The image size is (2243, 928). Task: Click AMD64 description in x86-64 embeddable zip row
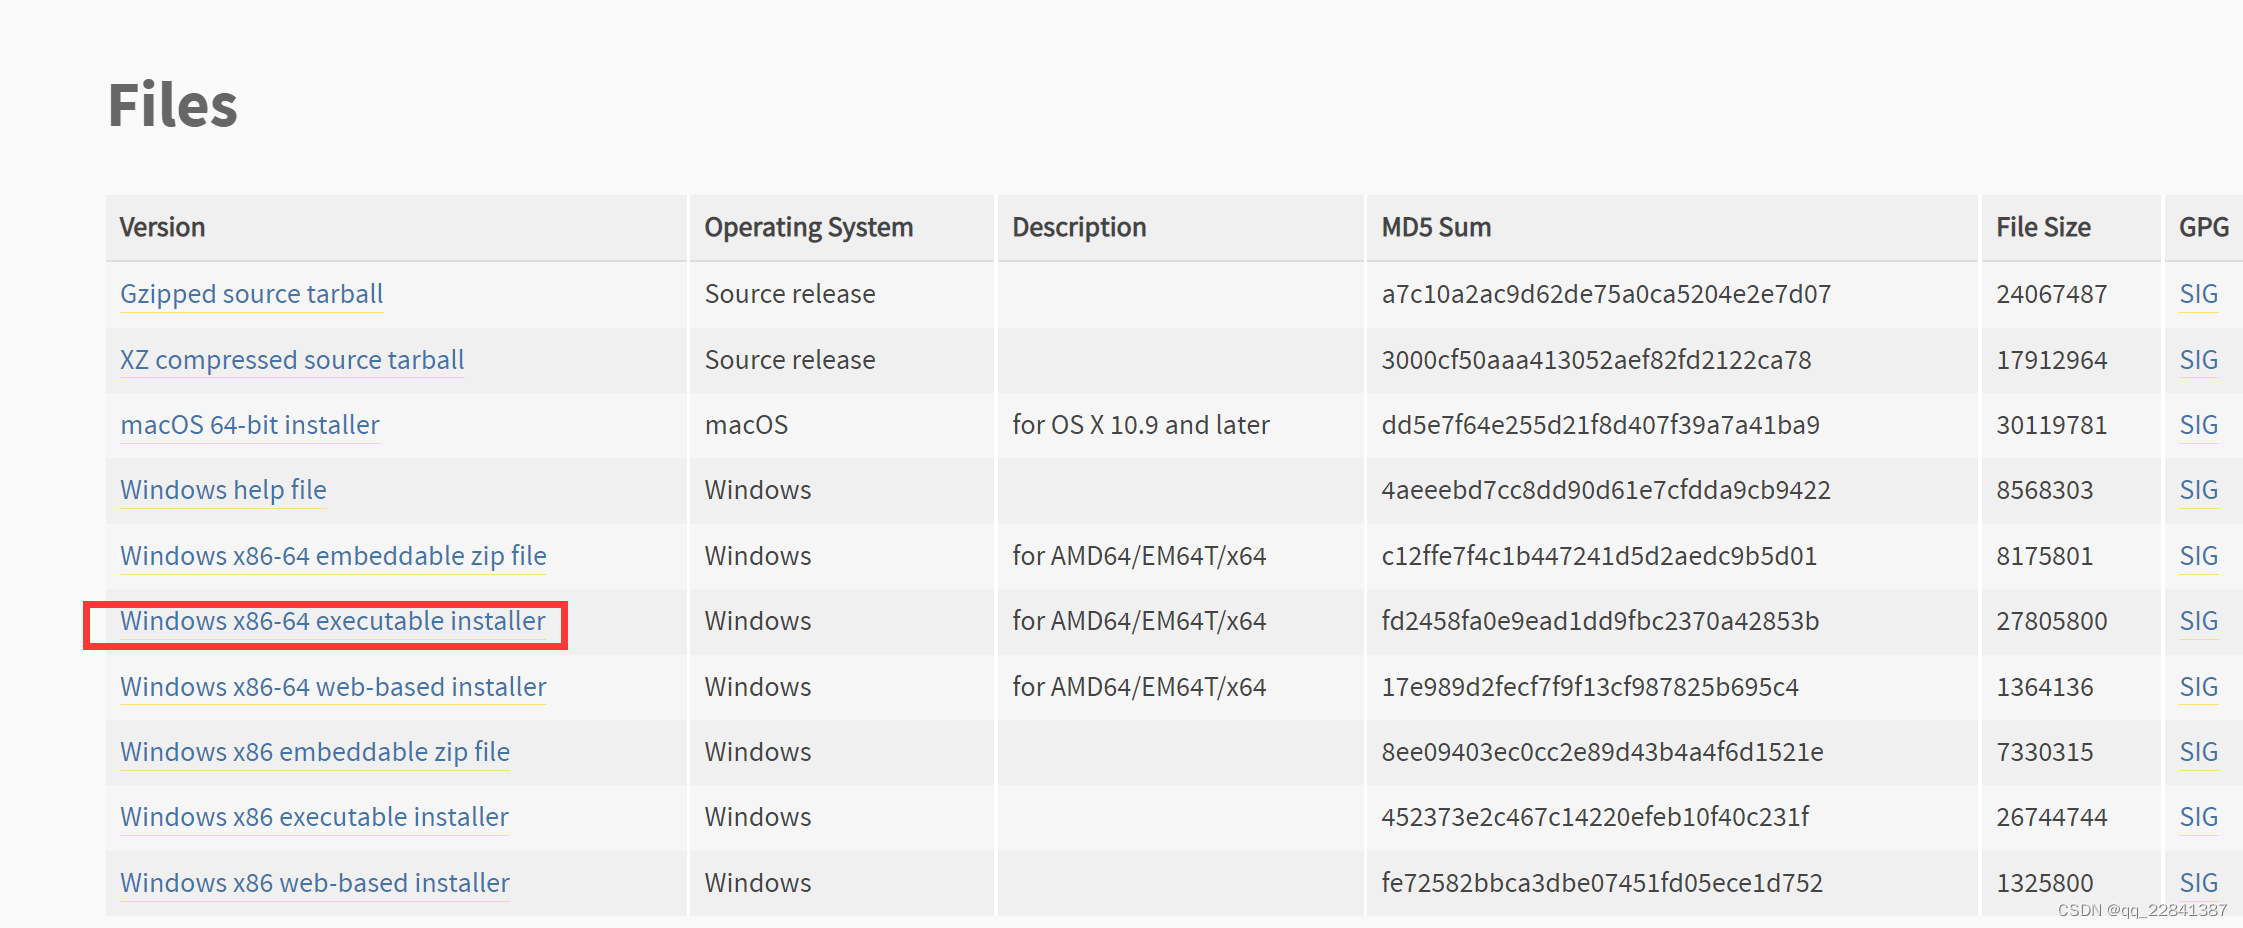click(1139, 556)
